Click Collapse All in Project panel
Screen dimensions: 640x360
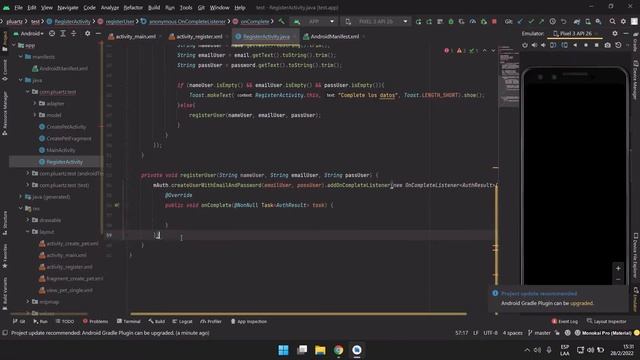click(73, 33)
